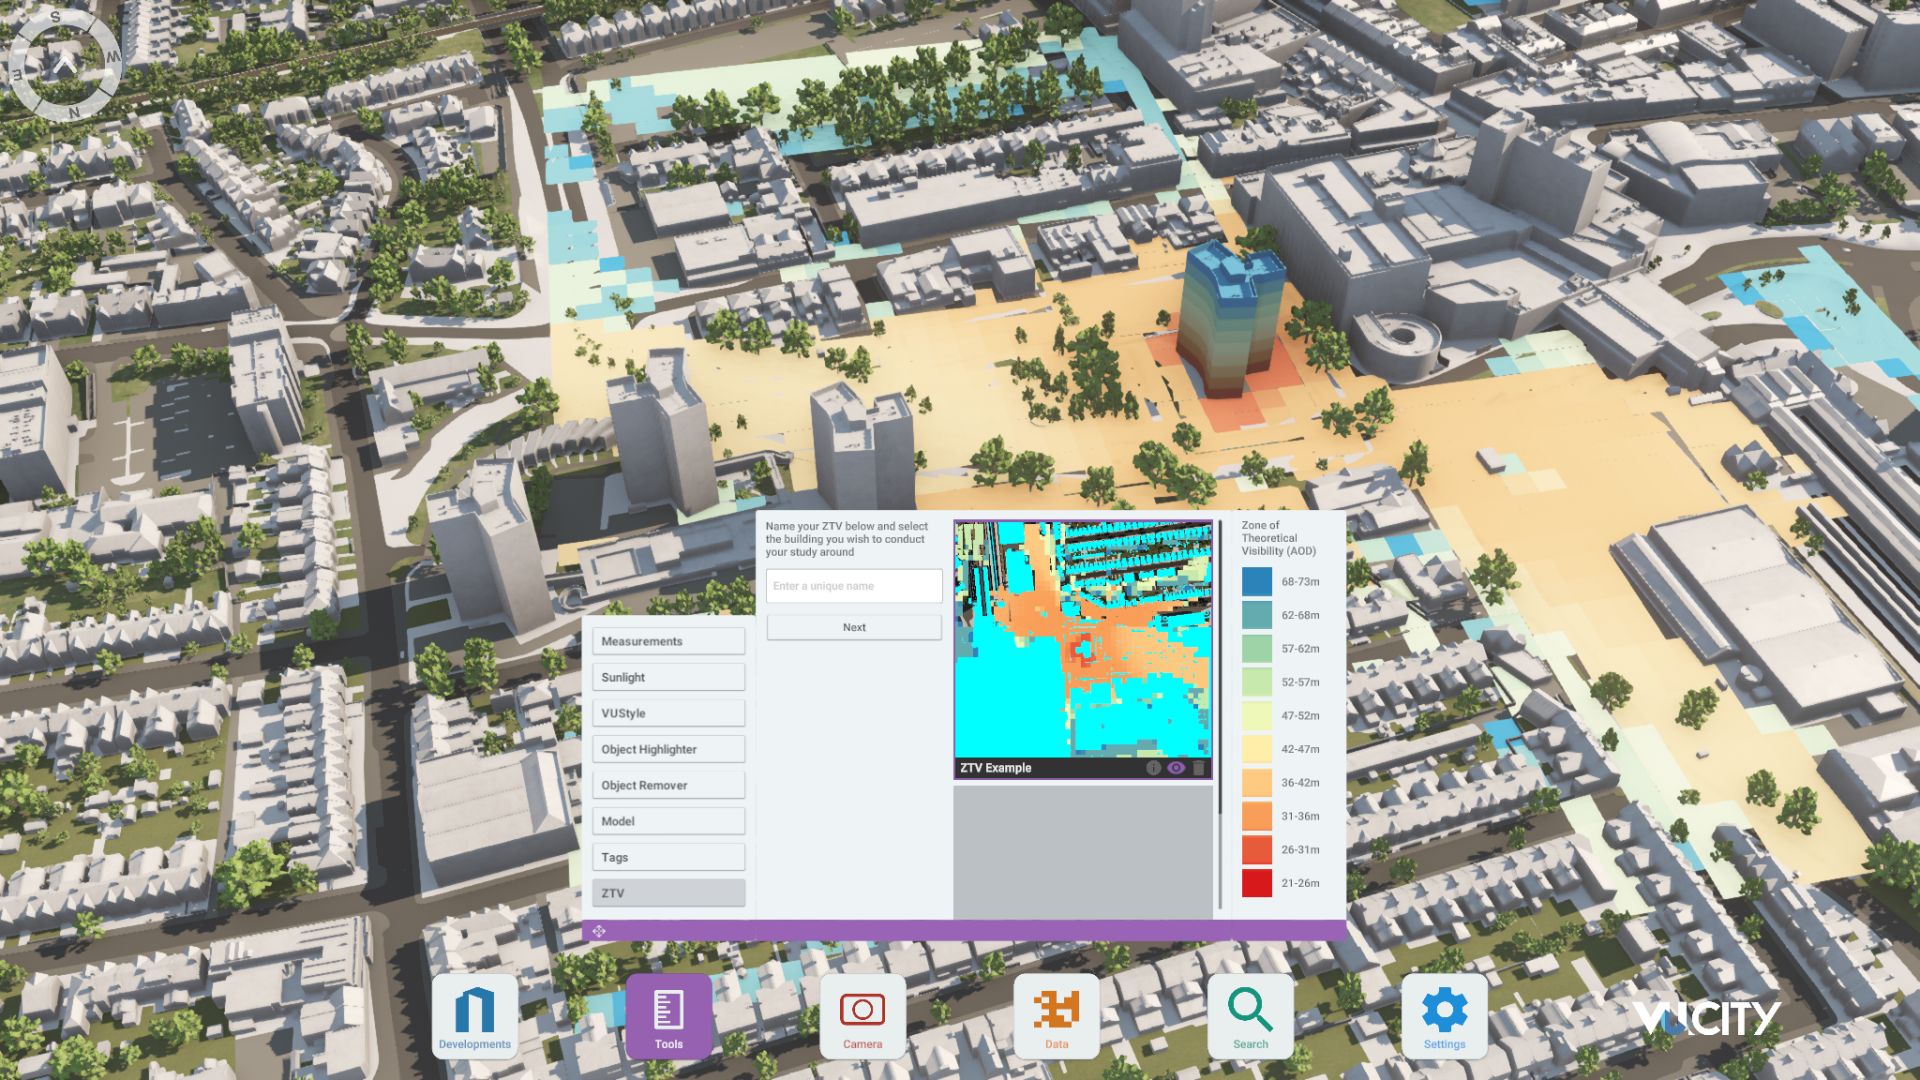The height and width of the screenshot is (1080, 1920).
Task: Open the Settings gear icon
Action: (1444, 1015)
